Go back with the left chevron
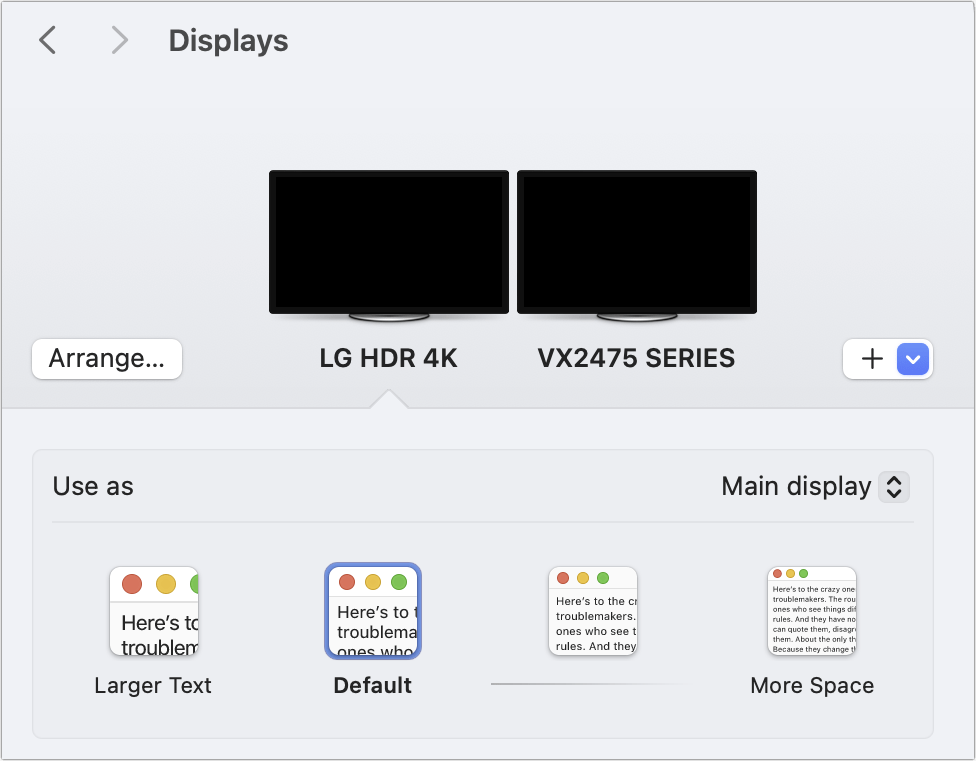This screenshot has height=761, width=976. point(47,40)
